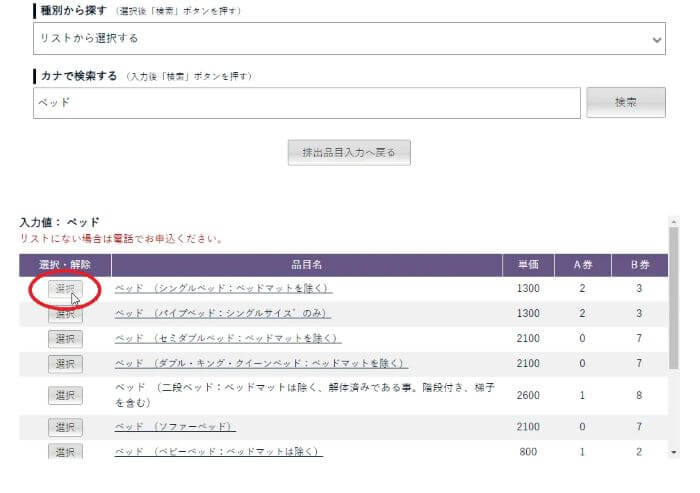Click the 入力値：ベッド label
700x493 pixels.
click(x=59, y=222)
